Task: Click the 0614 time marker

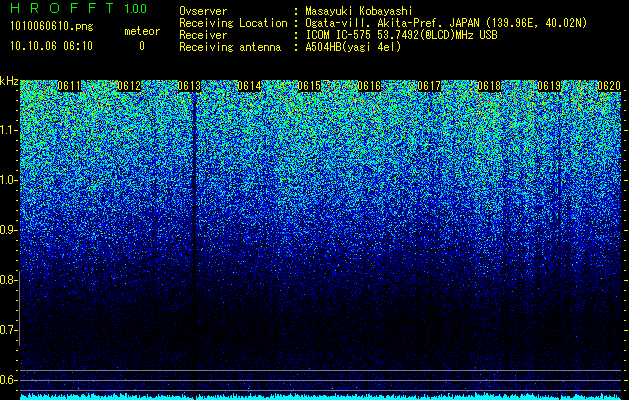Action: (x=250, y=86)
